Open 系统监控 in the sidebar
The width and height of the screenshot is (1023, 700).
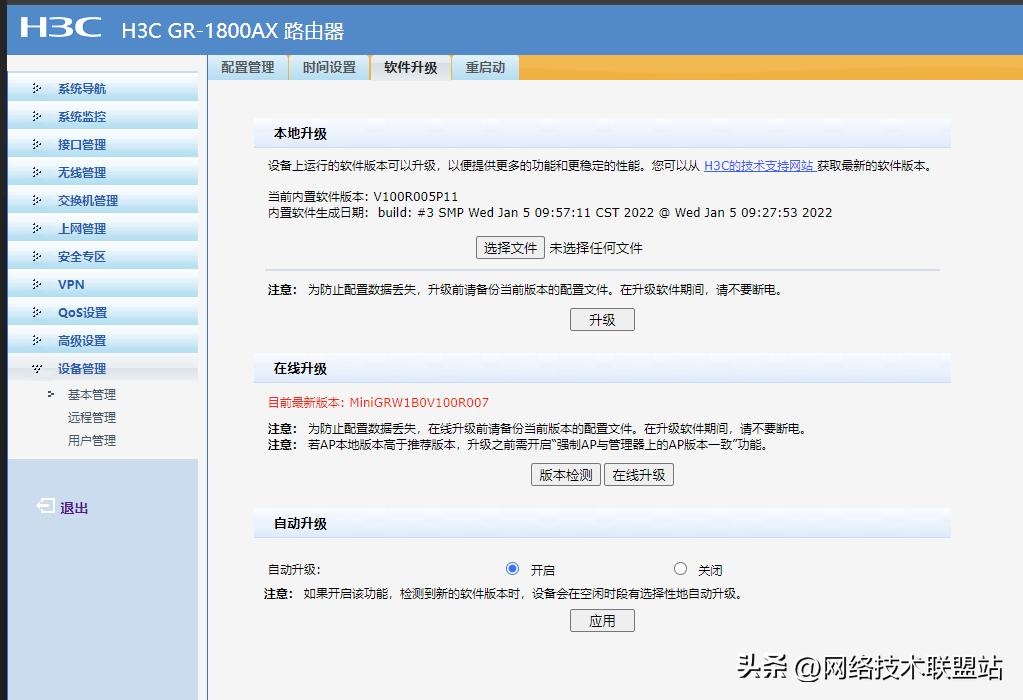pyautogui.click(x=82, y=117)
